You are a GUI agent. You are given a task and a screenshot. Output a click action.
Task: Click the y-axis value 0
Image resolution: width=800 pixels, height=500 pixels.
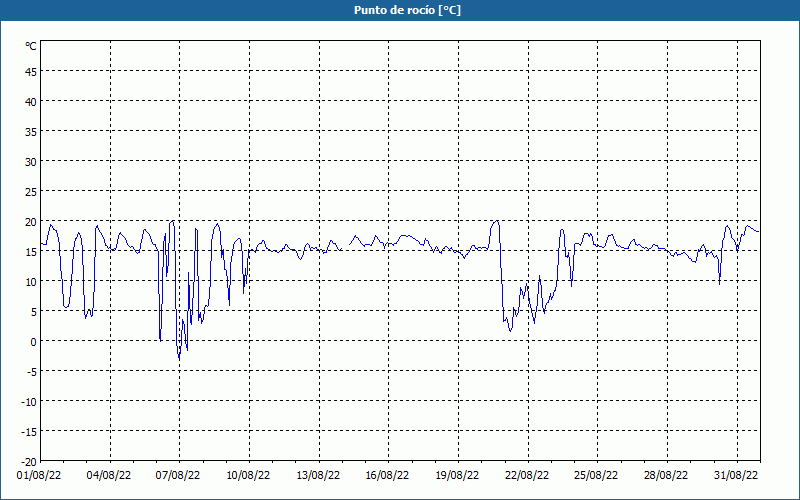point(34,342)
